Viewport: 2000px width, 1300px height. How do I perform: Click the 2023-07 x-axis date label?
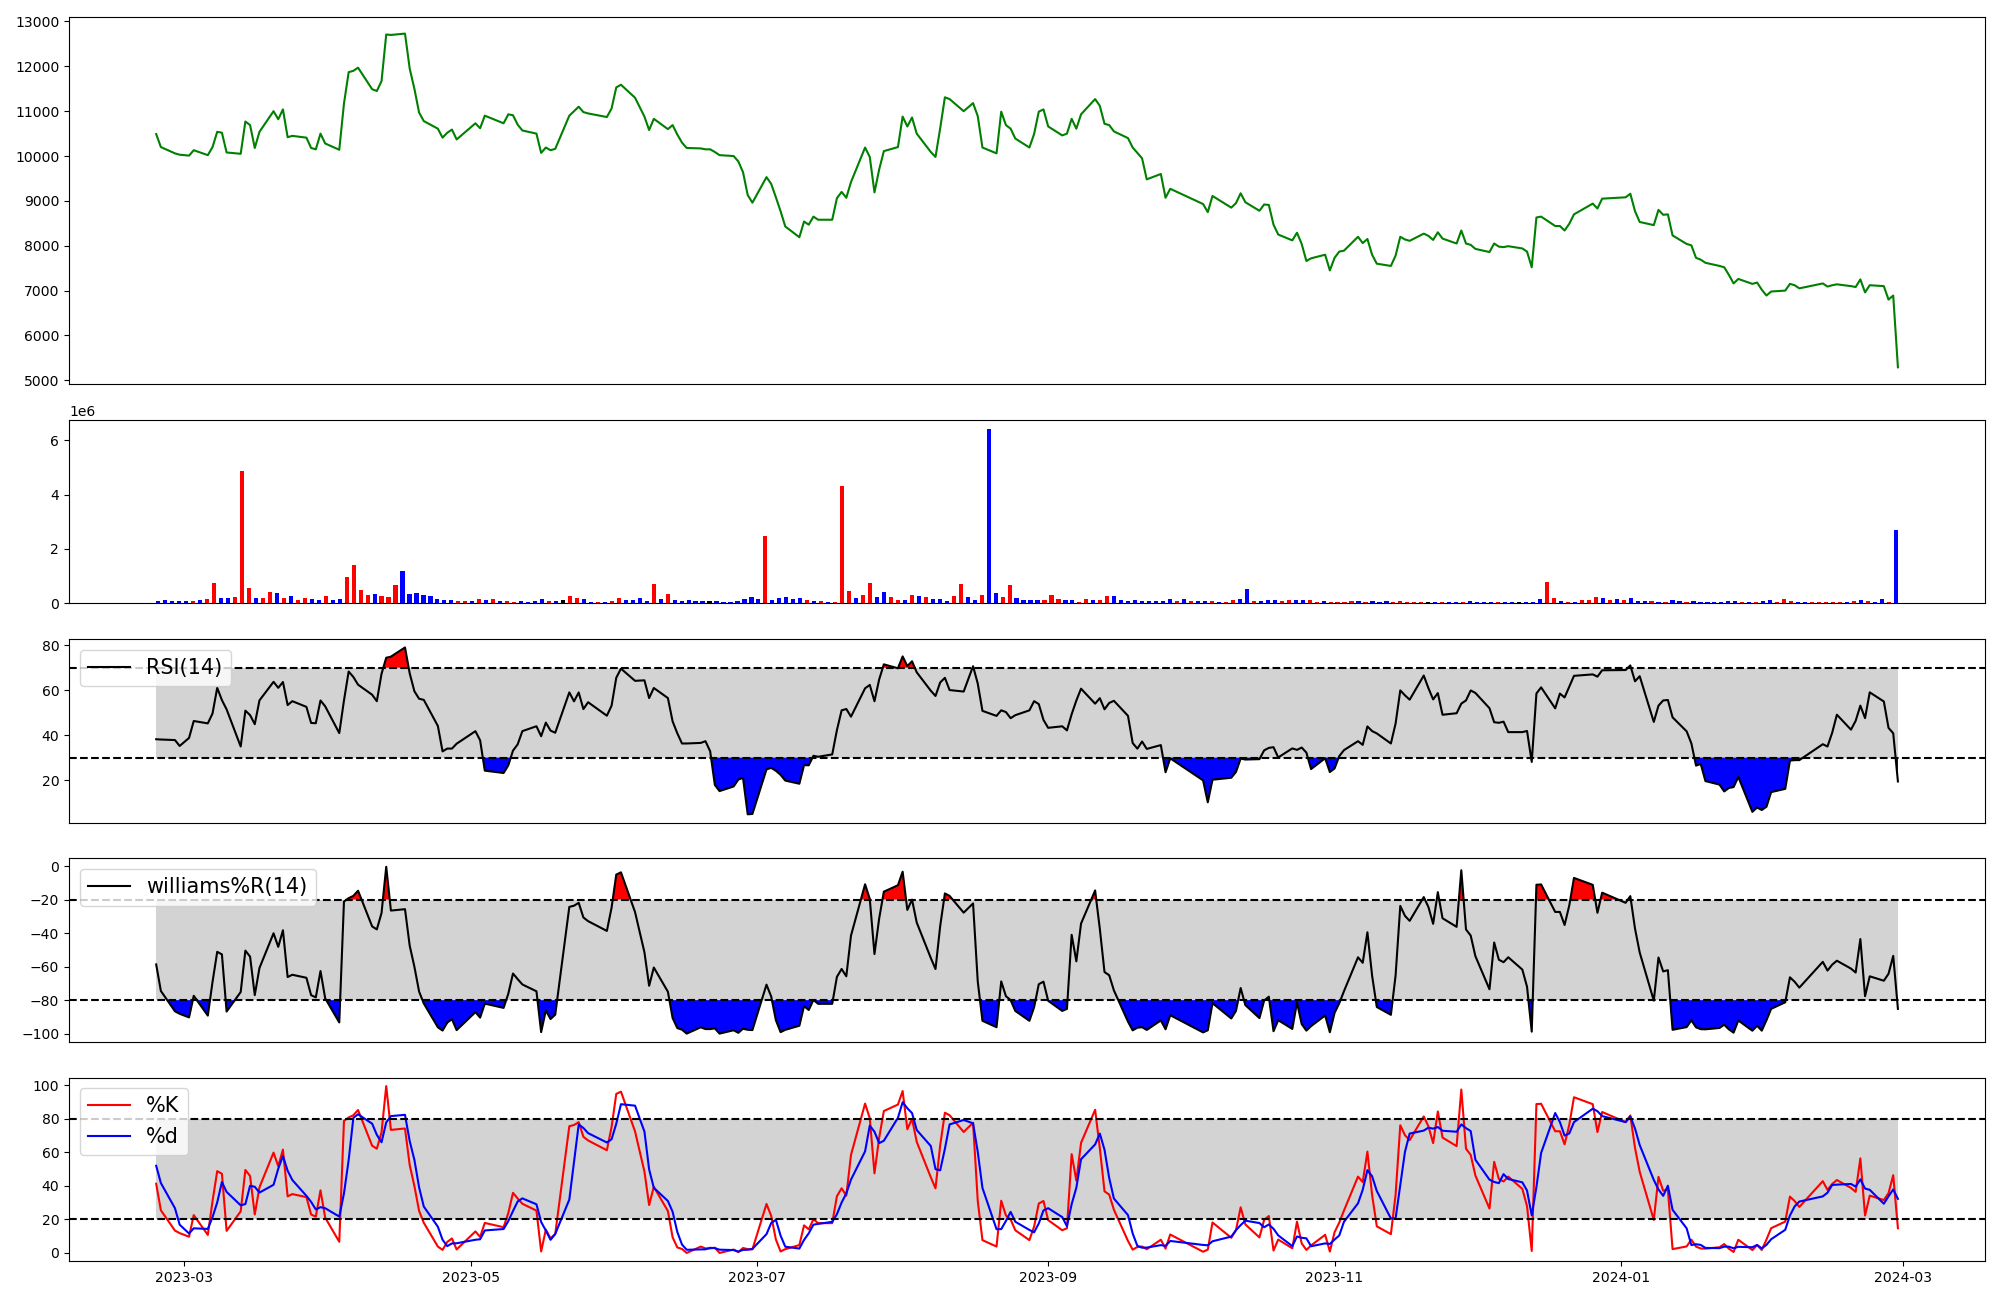click(758, 1277)
